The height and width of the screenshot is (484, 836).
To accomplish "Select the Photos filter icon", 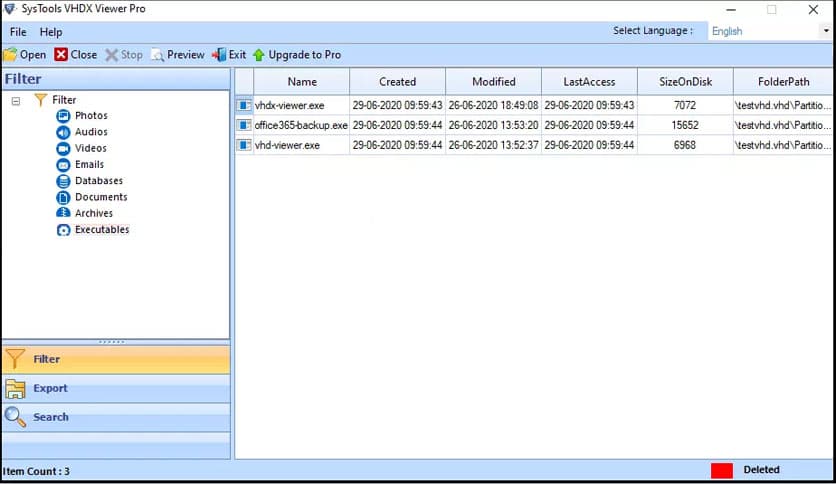I will click(x=63, y=116).
